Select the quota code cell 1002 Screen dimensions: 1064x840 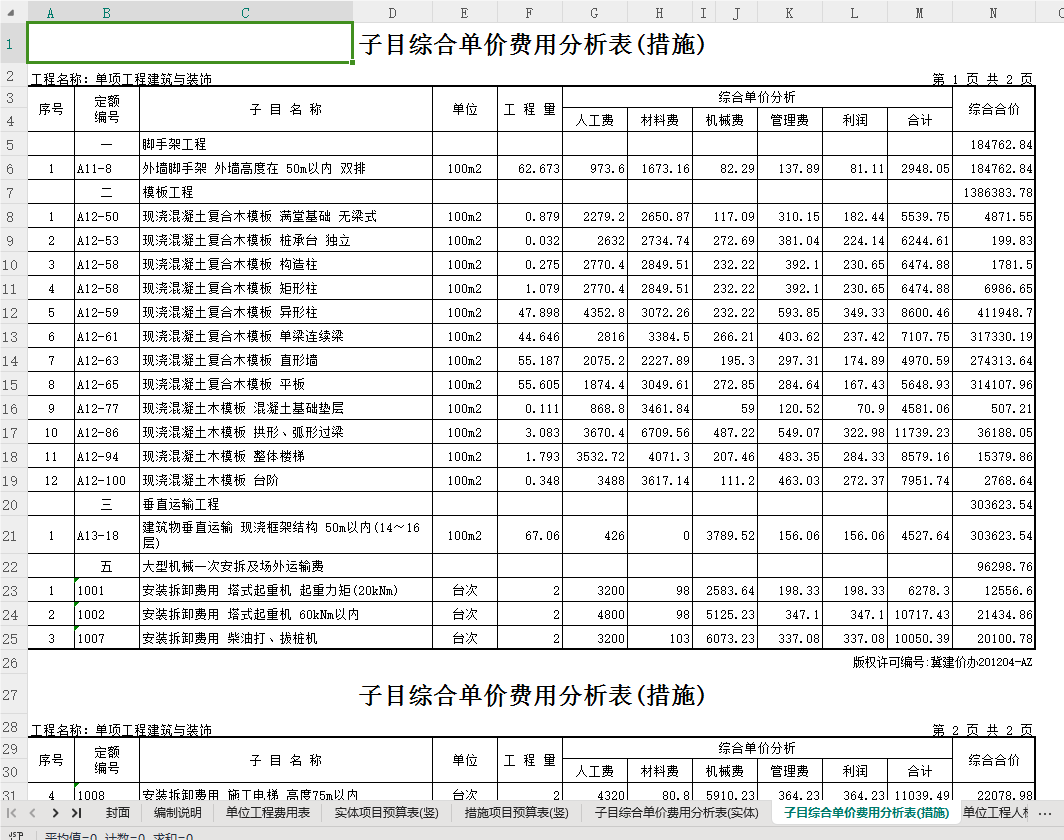[x=107, y=615]
